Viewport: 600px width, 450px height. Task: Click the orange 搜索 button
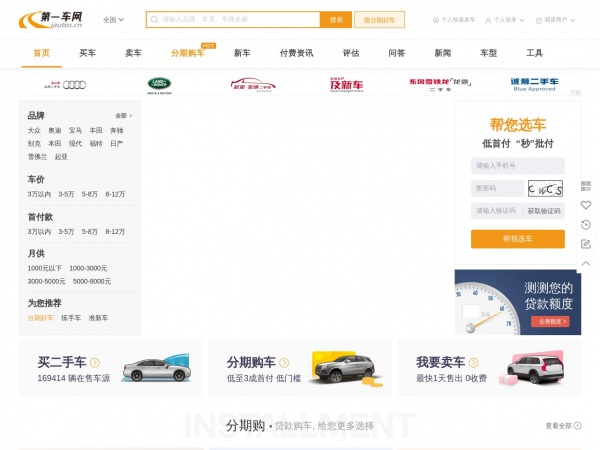pos(336,20)
